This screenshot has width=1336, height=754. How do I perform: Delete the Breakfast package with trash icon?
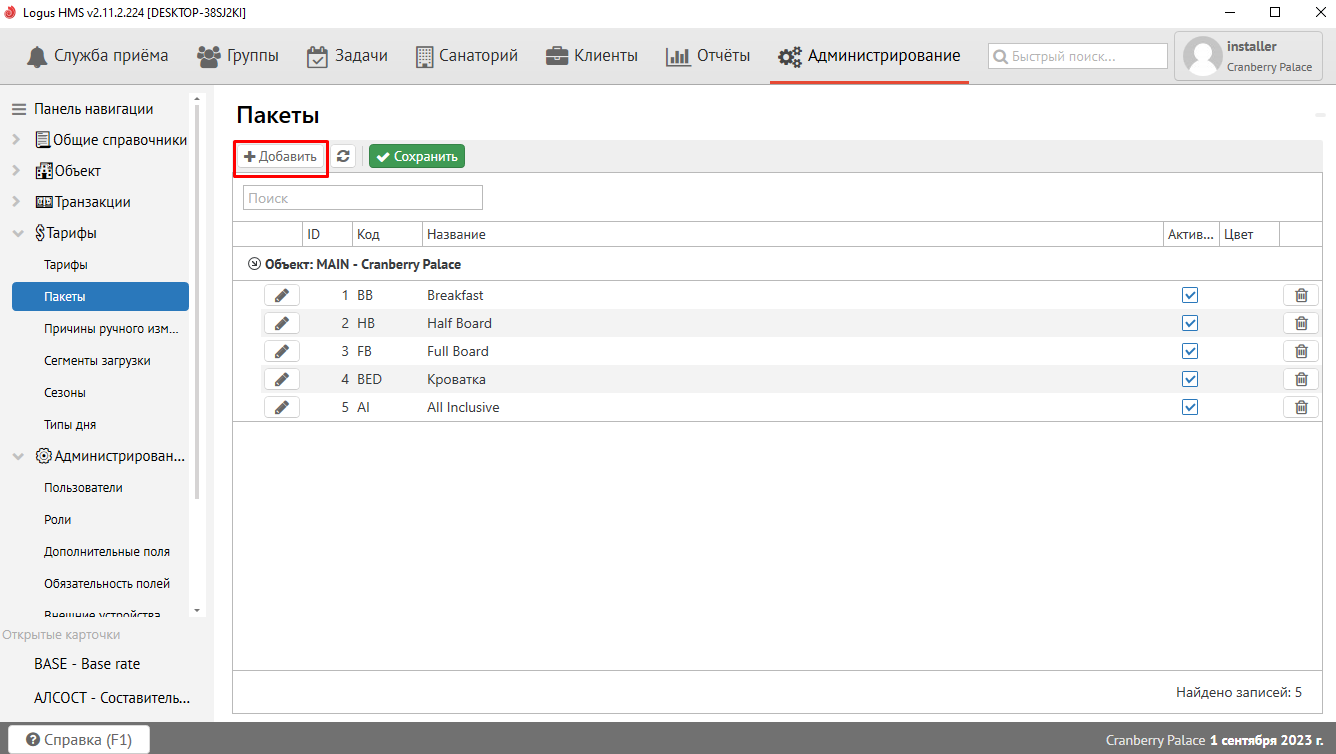pos(1301,295)
